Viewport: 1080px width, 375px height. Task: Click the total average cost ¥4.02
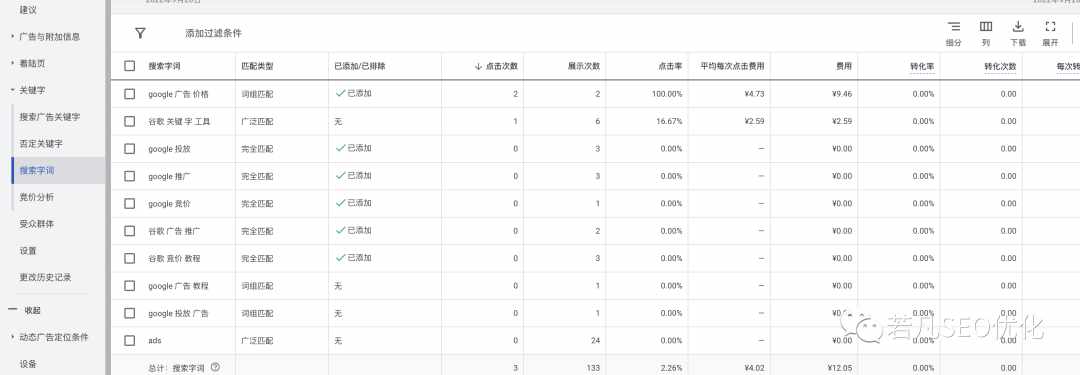tap(754, 368)
